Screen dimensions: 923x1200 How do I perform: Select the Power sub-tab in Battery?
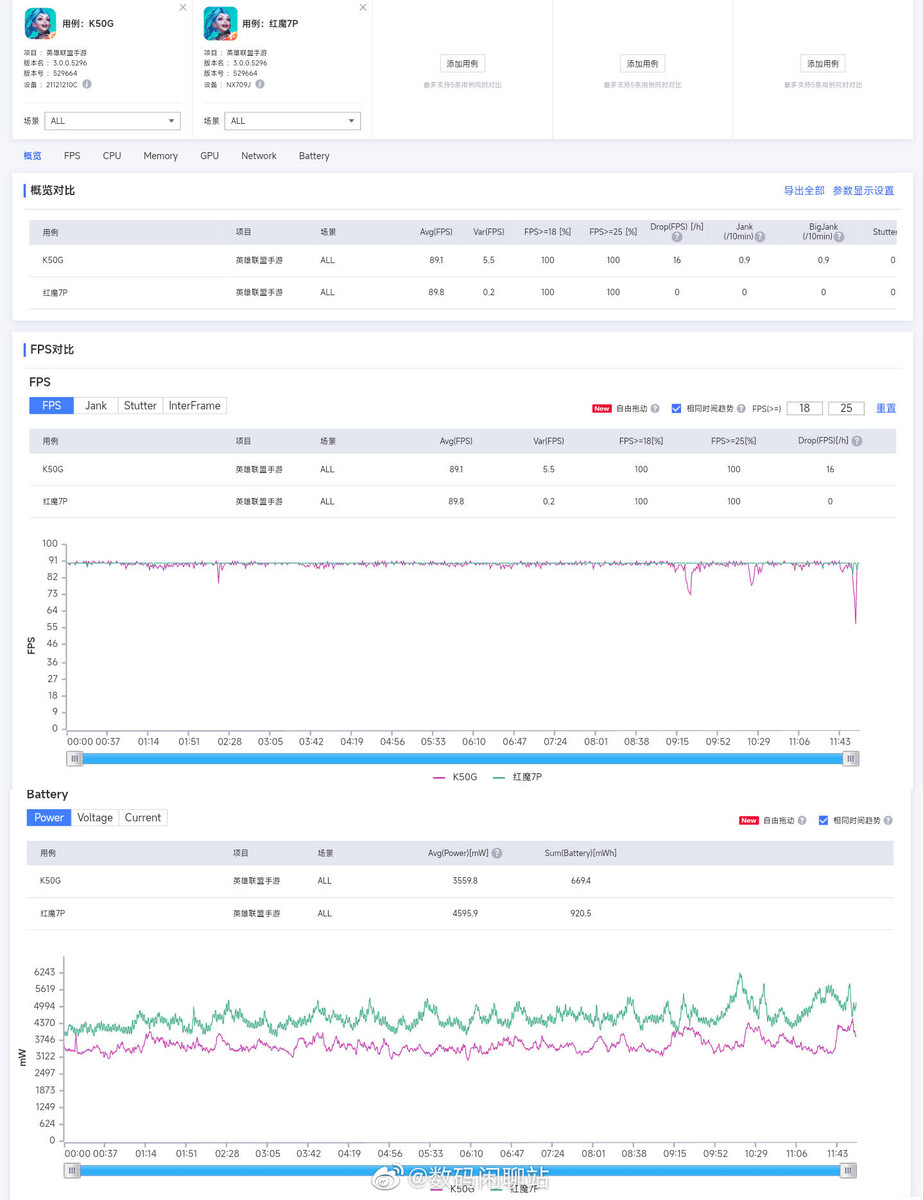(49, 818)
